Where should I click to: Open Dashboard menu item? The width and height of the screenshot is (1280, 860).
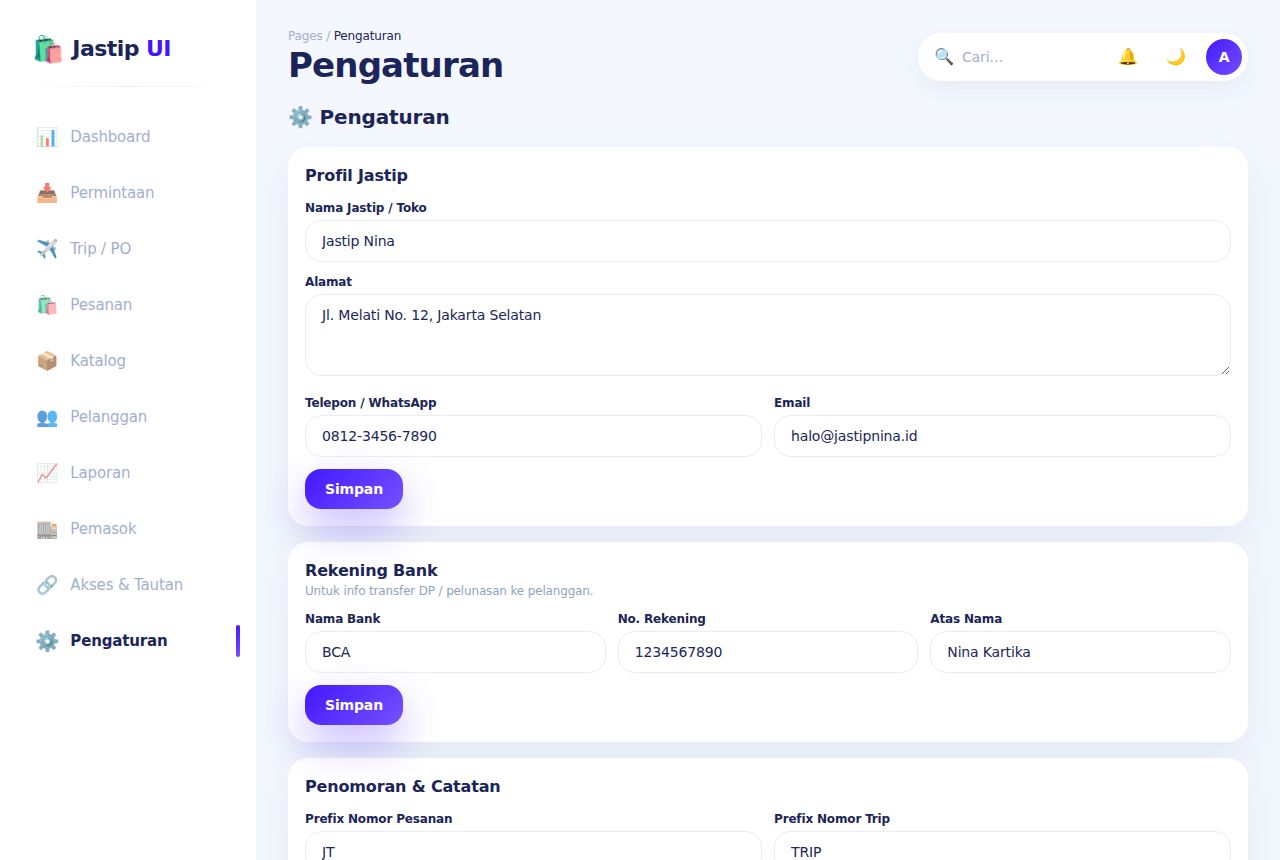[128, 137]
